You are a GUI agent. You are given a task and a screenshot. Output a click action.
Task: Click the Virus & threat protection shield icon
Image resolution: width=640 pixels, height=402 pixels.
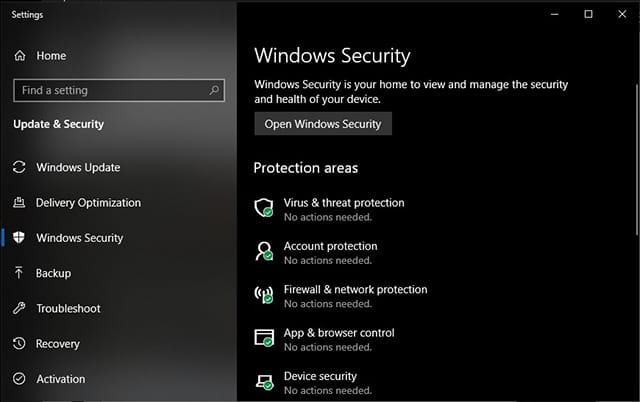pyautogui.click(x=264, y=208)
